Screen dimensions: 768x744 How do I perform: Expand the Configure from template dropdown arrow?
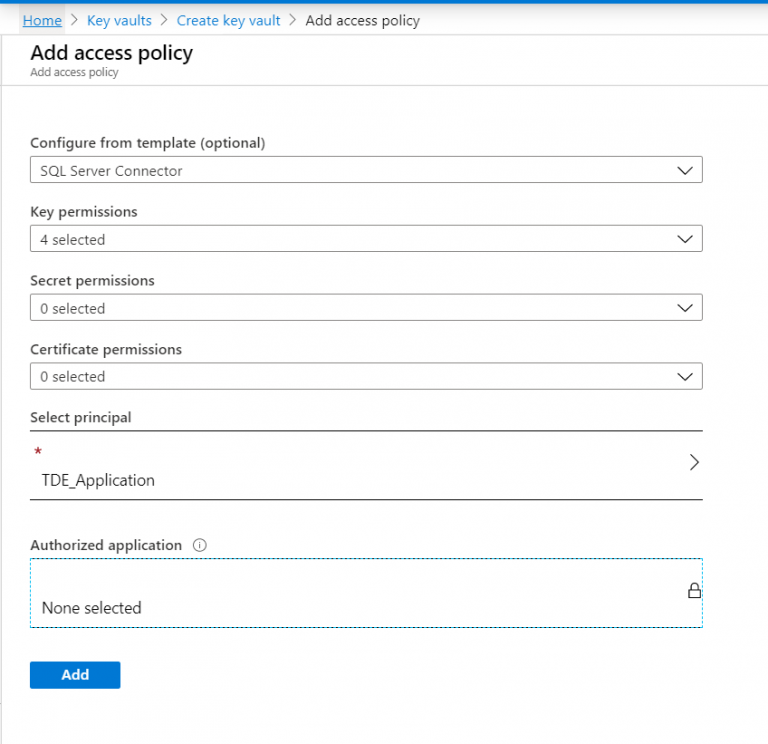click(685, 171)
